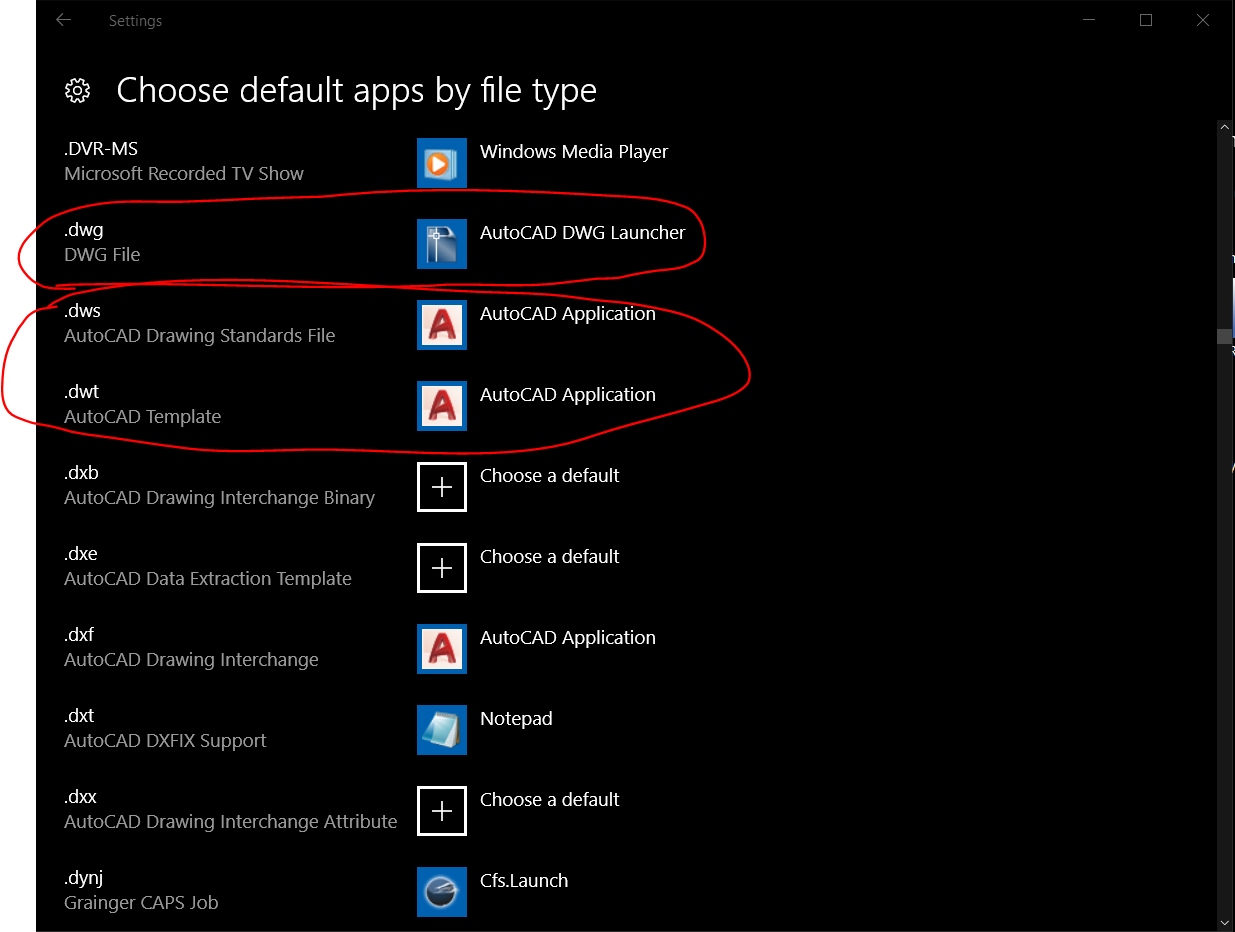
Task: Click the plus icon for .dxe default
Action: [441, 568]
